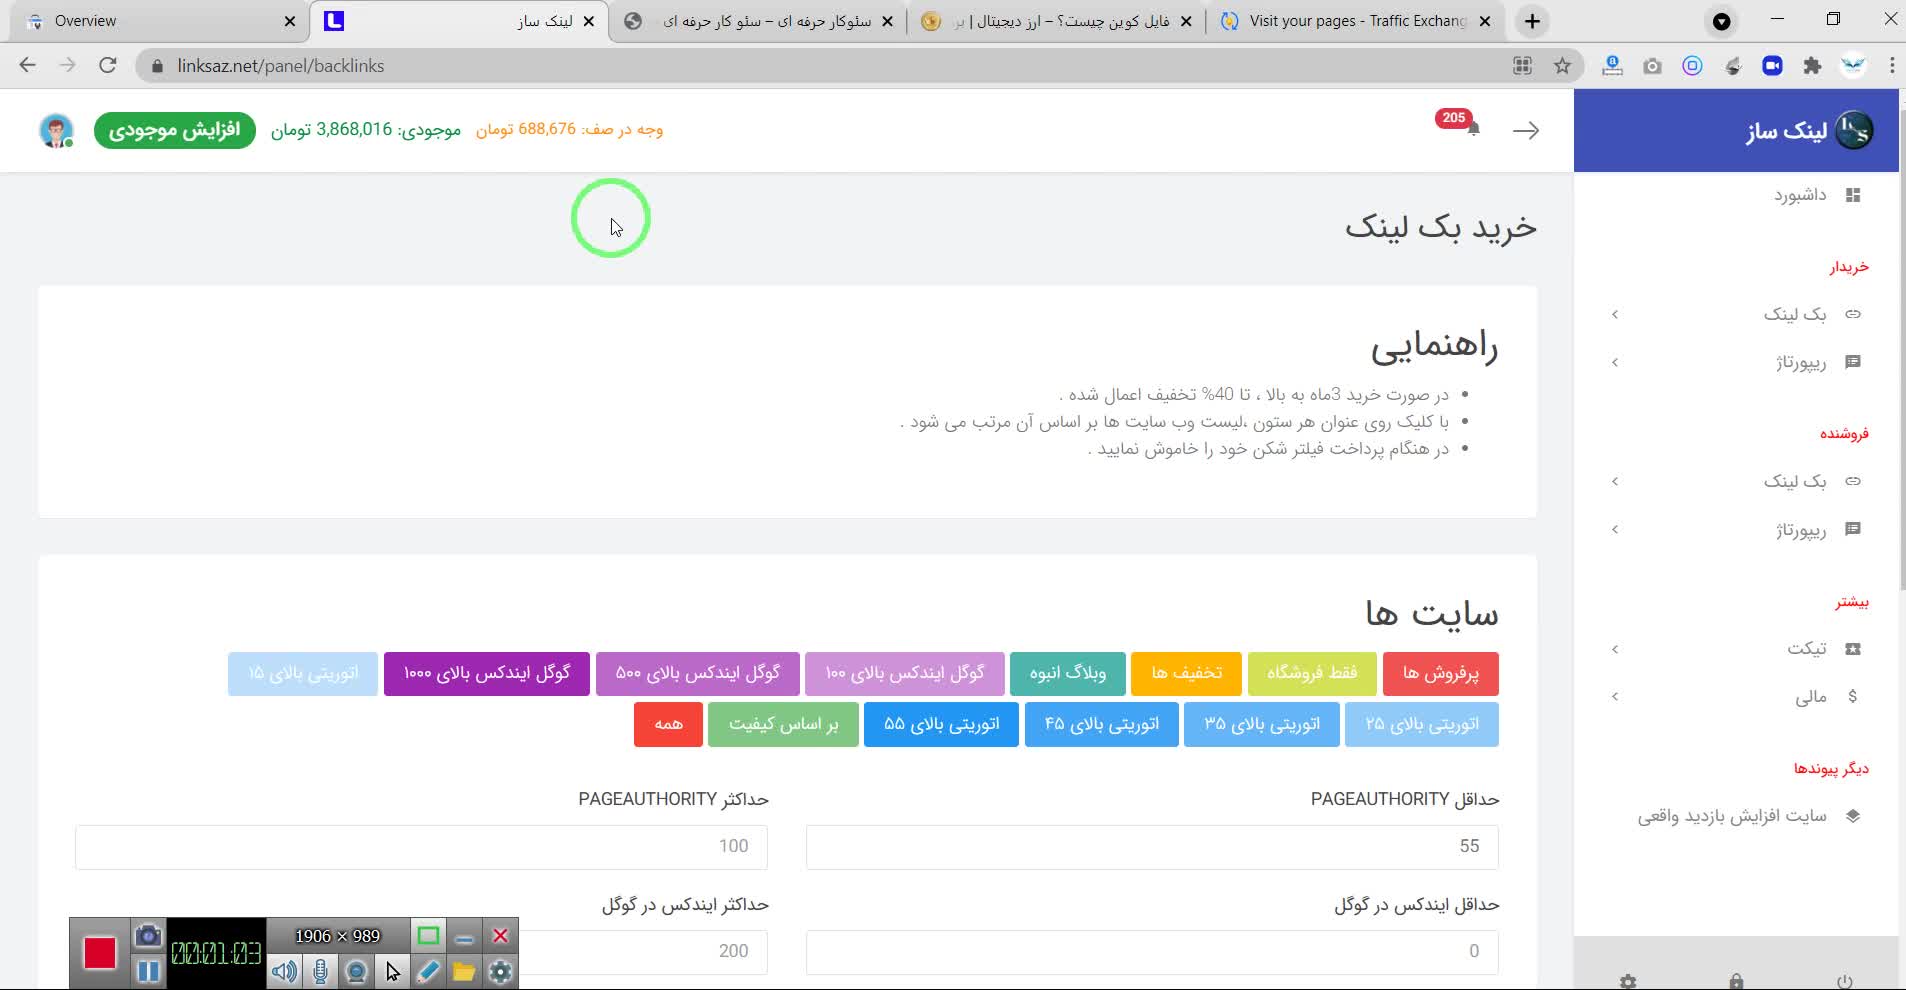Toggle the recorder mouse cursor effect icon

pyautogui.click(x=392, y=971)
